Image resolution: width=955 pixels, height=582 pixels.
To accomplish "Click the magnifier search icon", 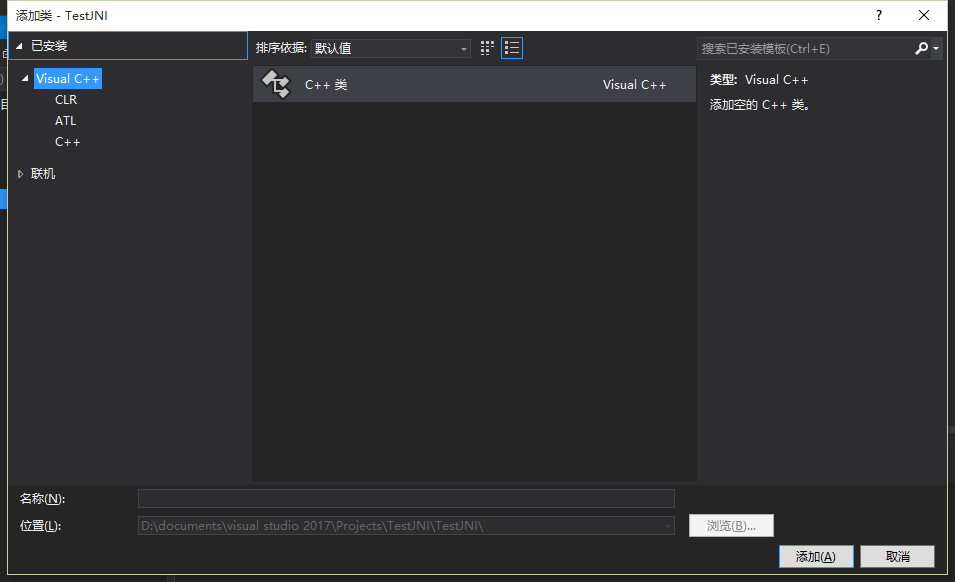I will (921, 48).
